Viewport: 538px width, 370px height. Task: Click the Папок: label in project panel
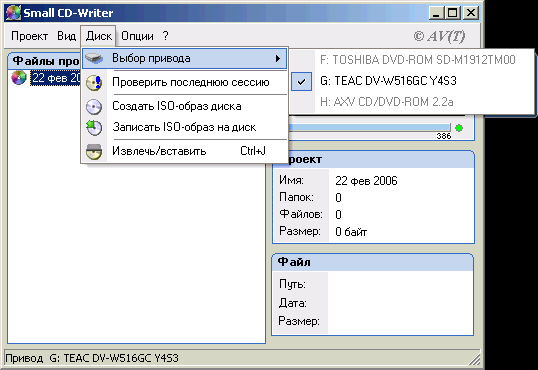[296, 197]
